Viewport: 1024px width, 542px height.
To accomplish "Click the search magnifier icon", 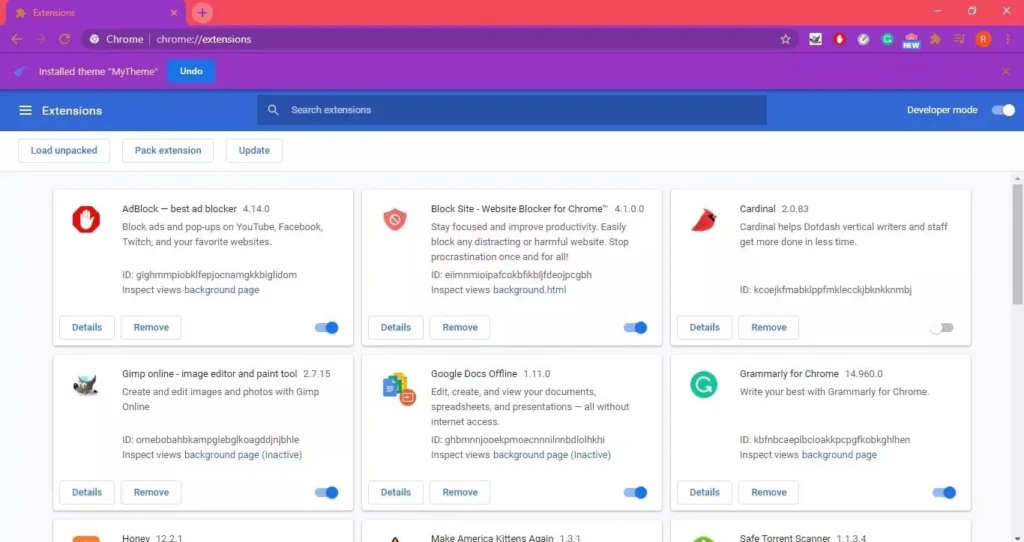I will coord(274,110).
